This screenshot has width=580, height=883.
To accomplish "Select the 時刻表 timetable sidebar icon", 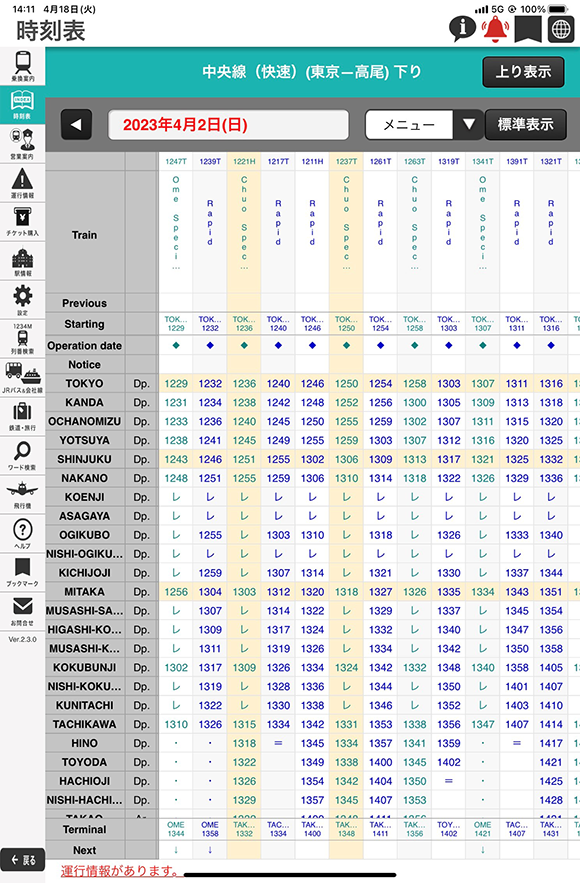I will pyautogui.click(x=23, y=105).
